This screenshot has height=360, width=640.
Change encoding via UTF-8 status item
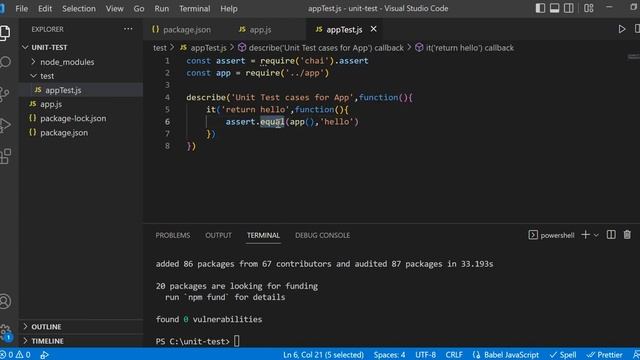tap(425, 355)
